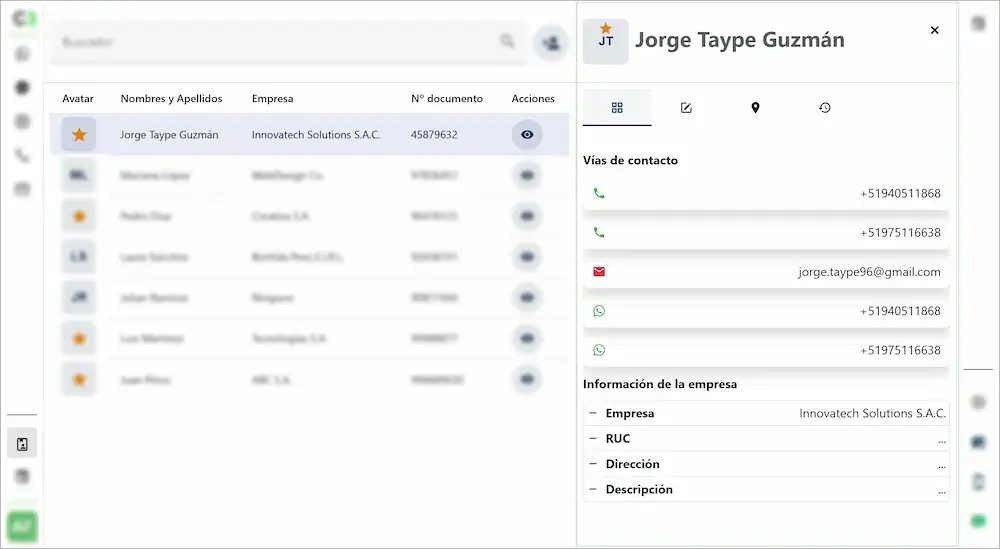Click WhatsApp icon for +51975116638
This screenshot has width=1000, height=549.
tap(599, 350)
